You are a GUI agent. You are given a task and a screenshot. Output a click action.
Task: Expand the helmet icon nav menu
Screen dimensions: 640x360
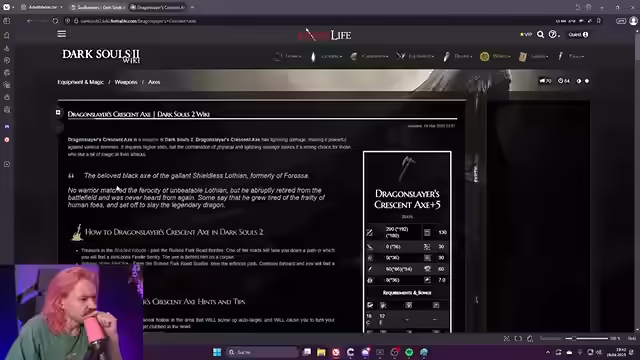click(x=369, y=56)
